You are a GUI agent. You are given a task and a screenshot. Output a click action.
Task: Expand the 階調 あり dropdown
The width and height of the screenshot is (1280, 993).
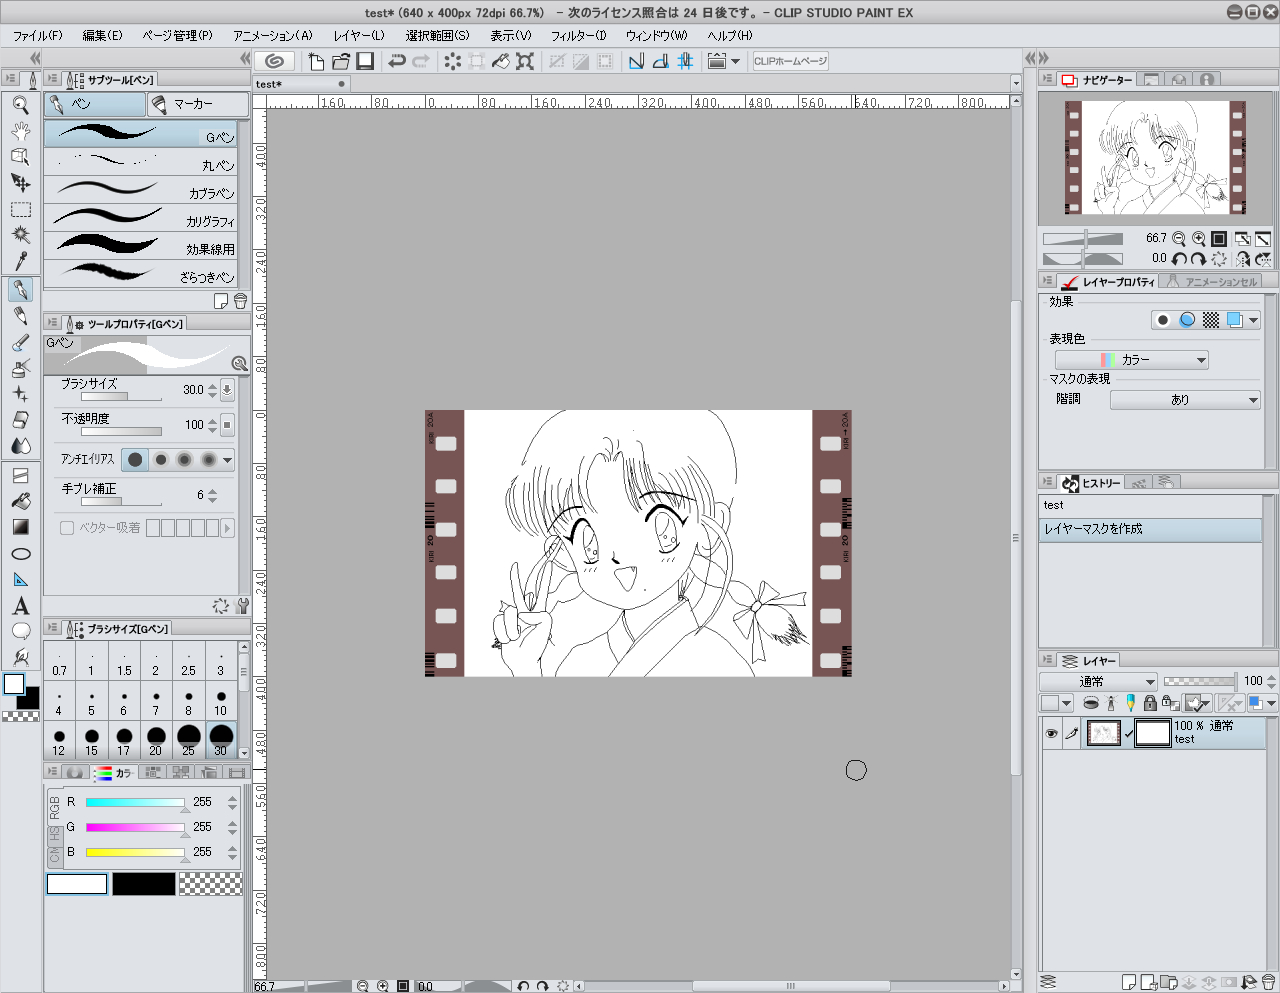point(1185,400)
